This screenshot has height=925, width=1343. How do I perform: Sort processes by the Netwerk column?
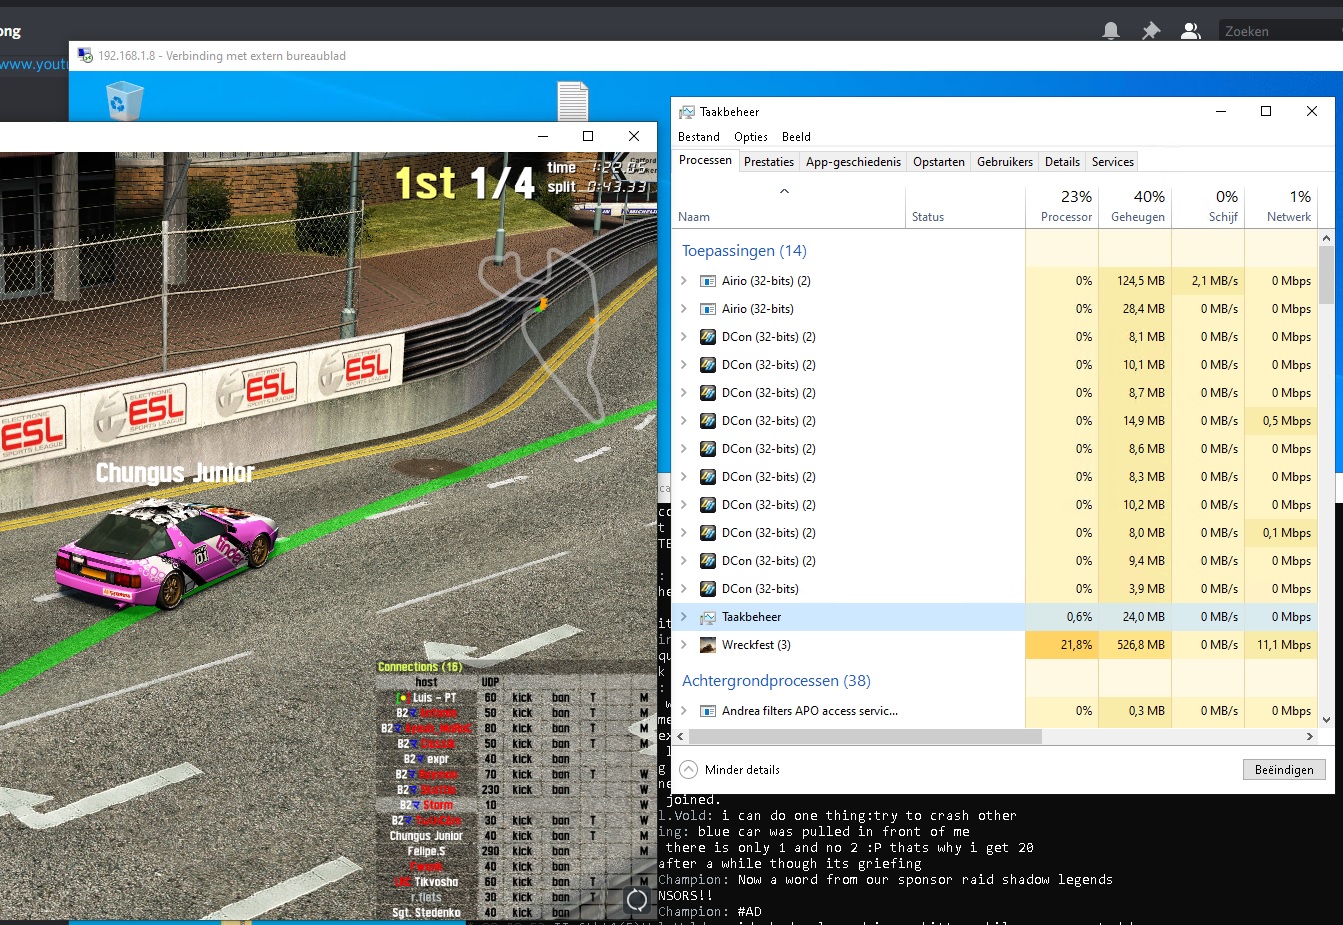point(1281,205)
